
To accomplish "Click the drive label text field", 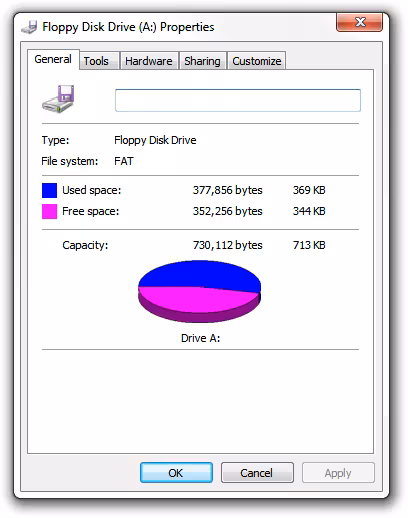I will [238, 100].
